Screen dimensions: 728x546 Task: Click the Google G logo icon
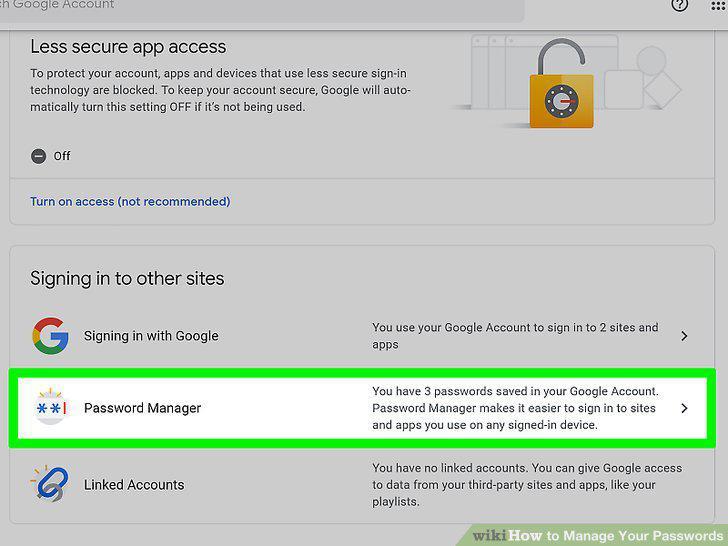point(51,336)
